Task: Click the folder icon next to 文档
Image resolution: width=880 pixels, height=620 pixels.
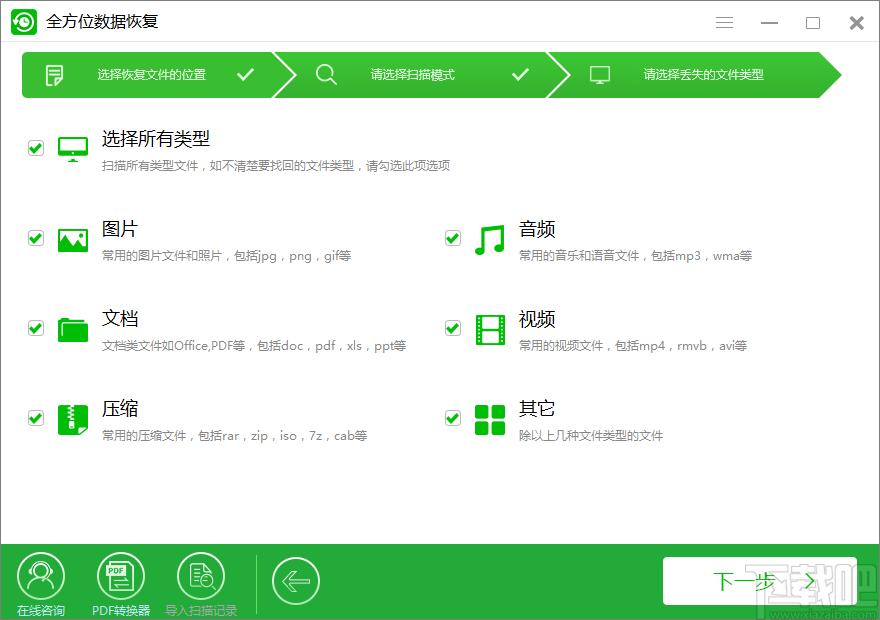Action: [x=73, y=330]
